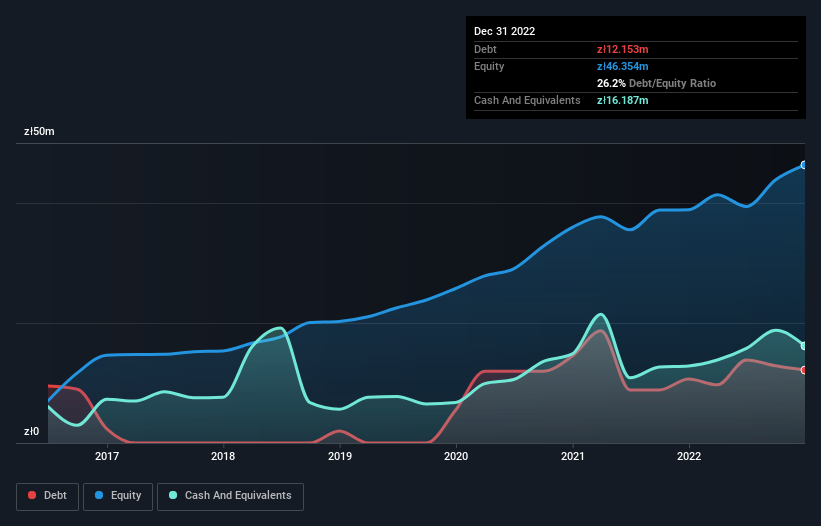Image resolution: width=821 pixels, height=526 pixels.
Task: Click the 2021 x-axis label
Action: coord(573,456)
